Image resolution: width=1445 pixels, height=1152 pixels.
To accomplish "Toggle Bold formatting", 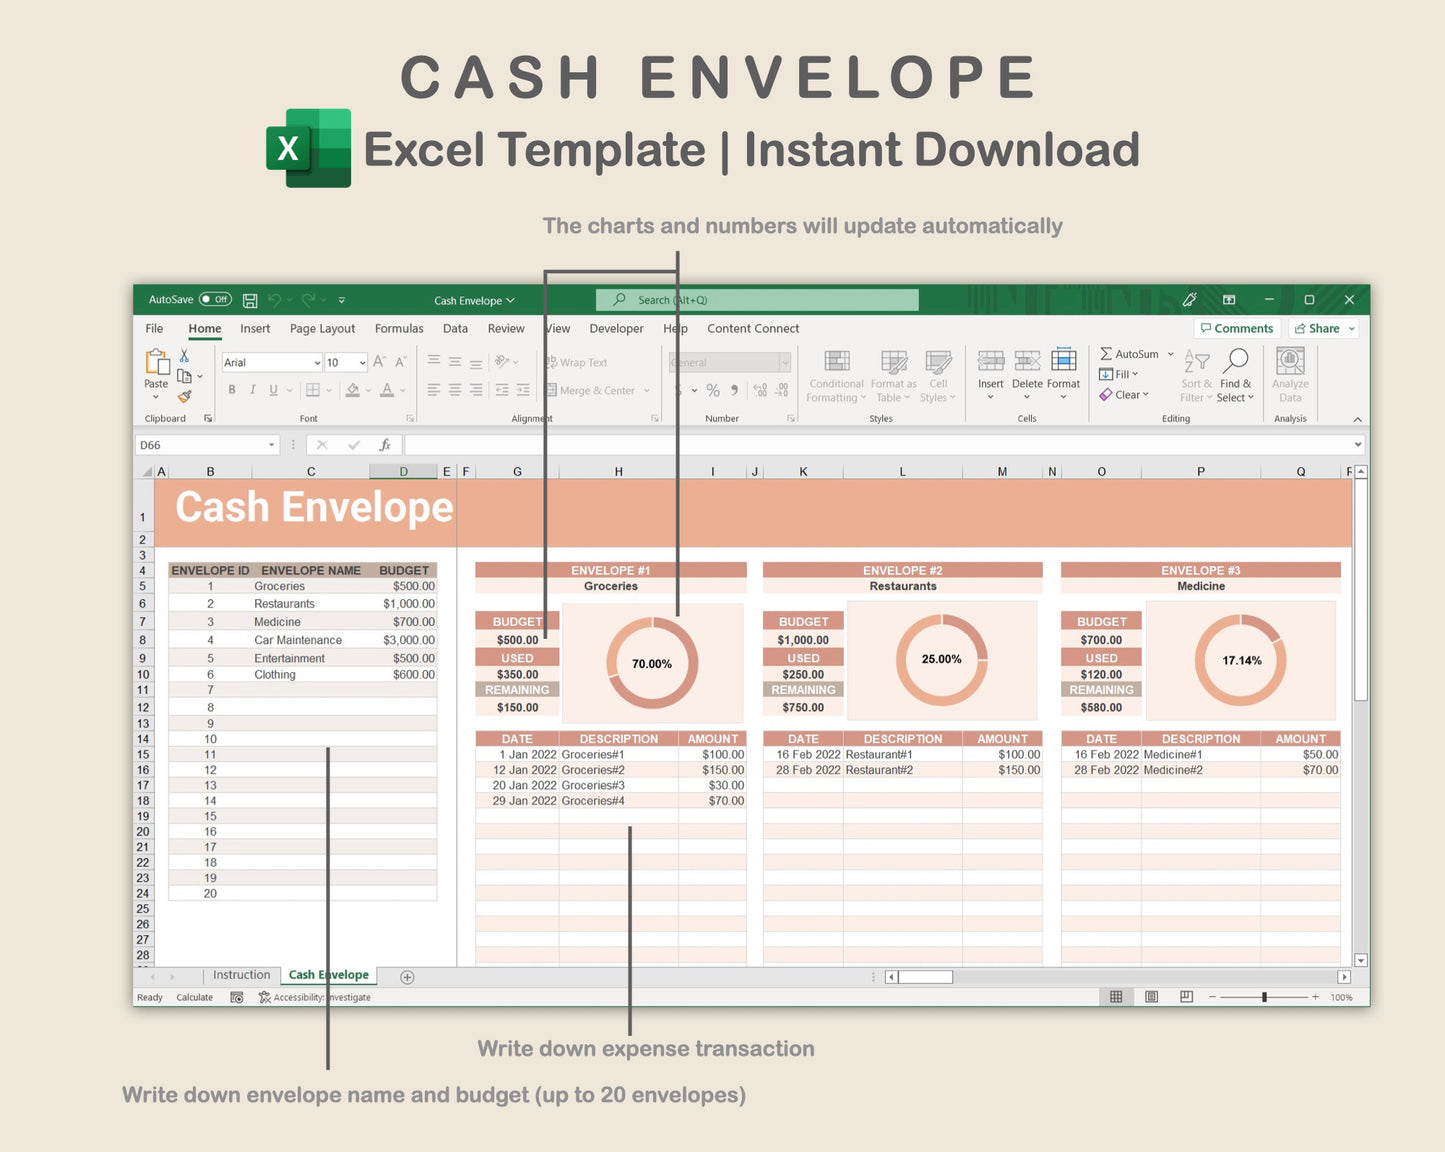I will pos(232,389).
